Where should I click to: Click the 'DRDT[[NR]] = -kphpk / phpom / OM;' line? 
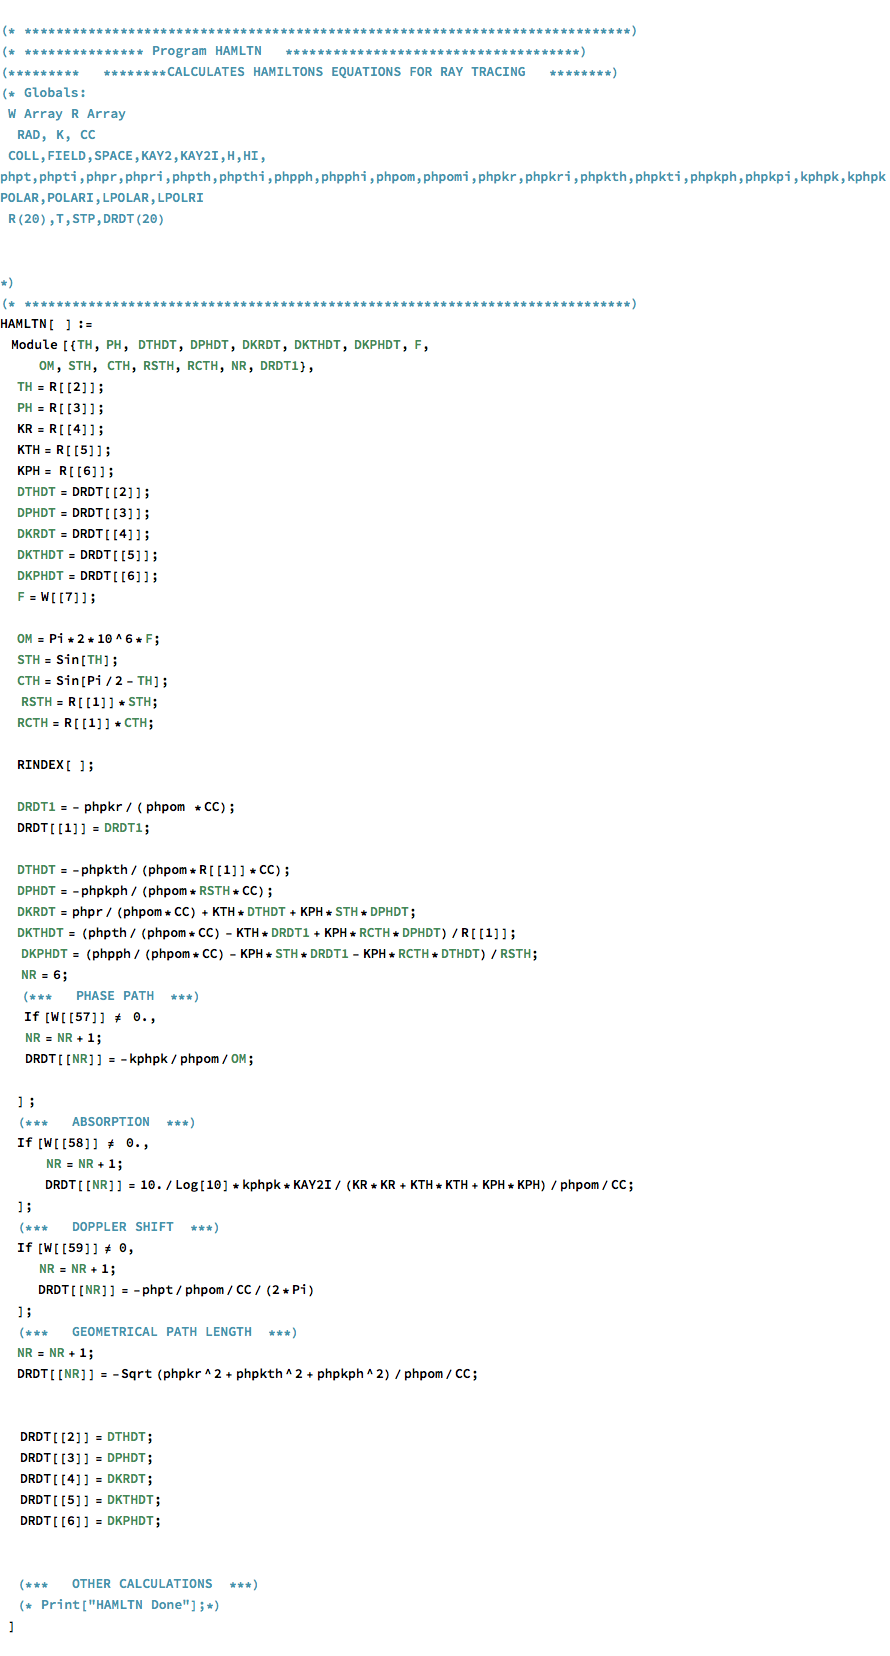pyautogui.click(x=140, y=1059)
